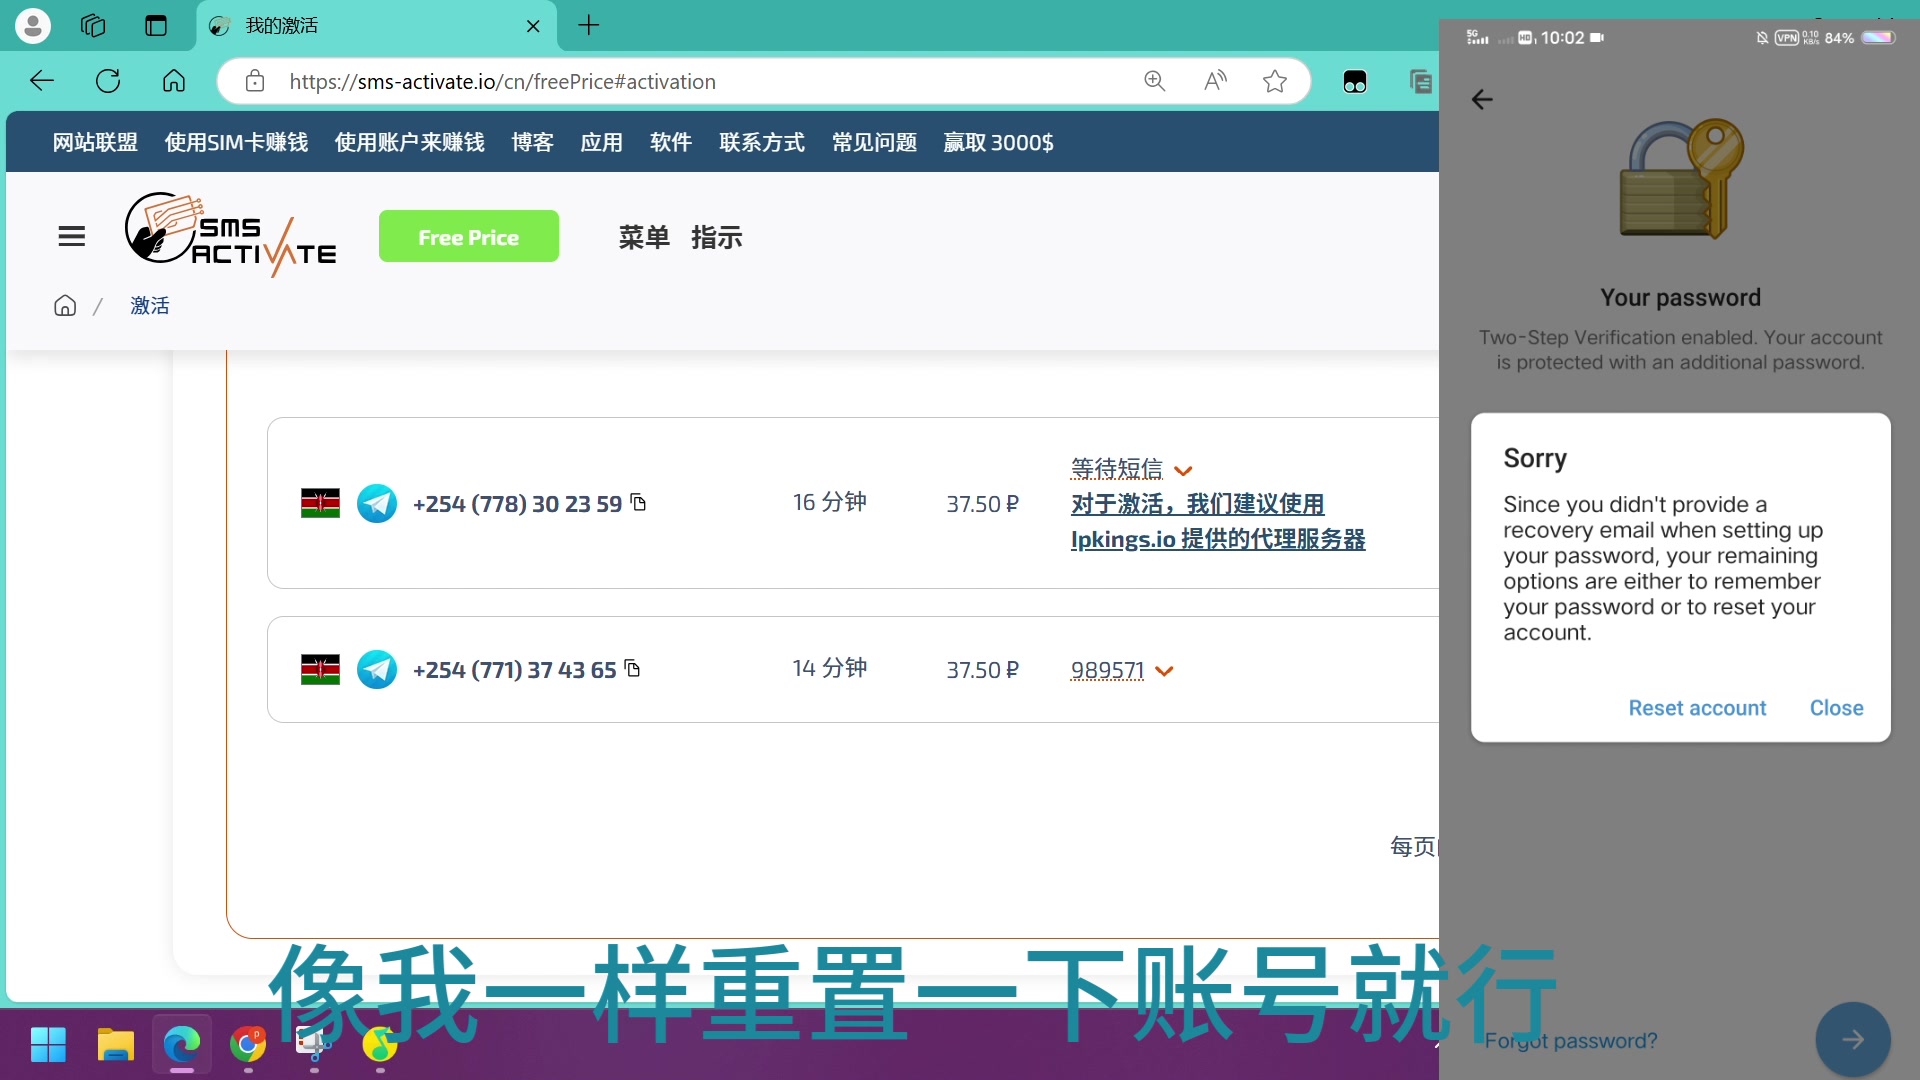Screen dimensions: 1920x1080
Task: Click the Forgot password link at bottom
Action: click(x=1571, y=1040)
